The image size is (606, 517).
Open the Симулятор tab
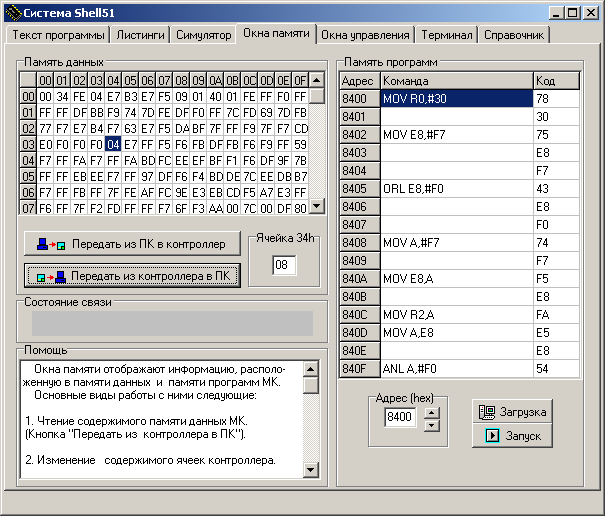(x=204, y=35)
